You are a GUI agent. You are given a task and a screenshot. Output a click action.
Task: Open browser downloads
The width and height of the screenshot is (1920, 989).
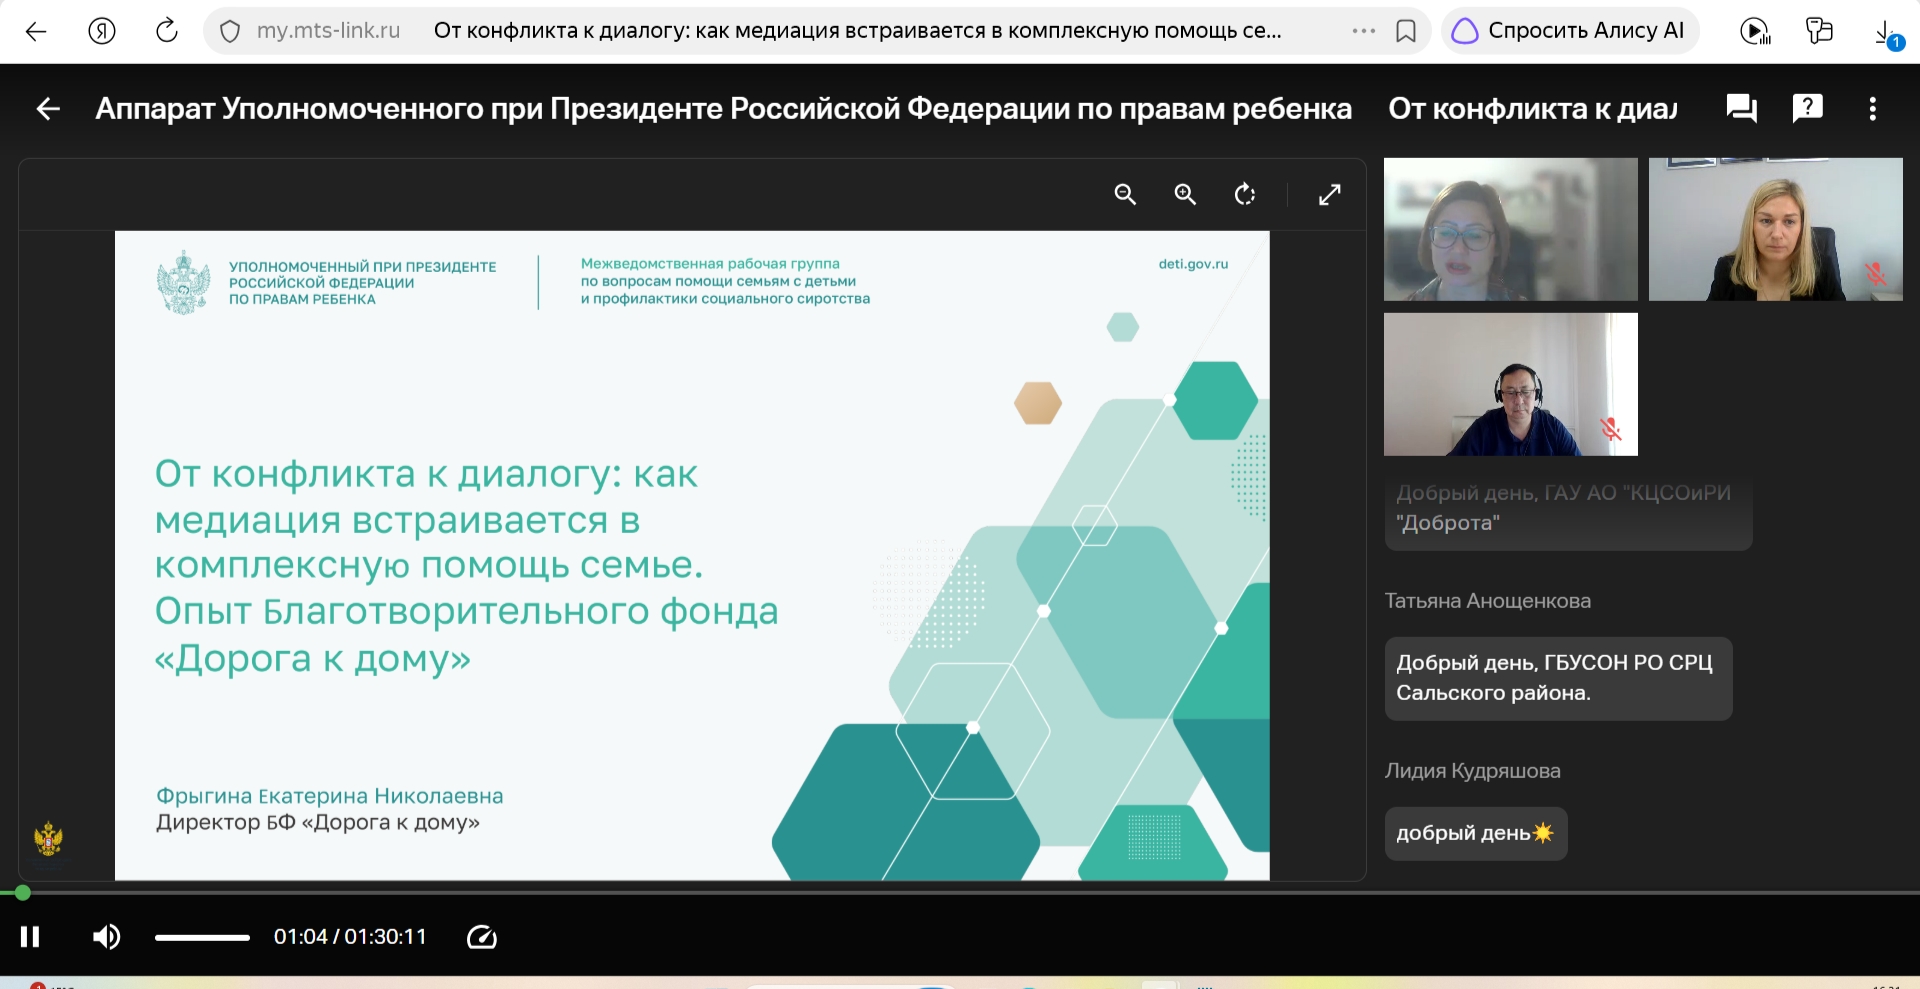point(1887,34)
